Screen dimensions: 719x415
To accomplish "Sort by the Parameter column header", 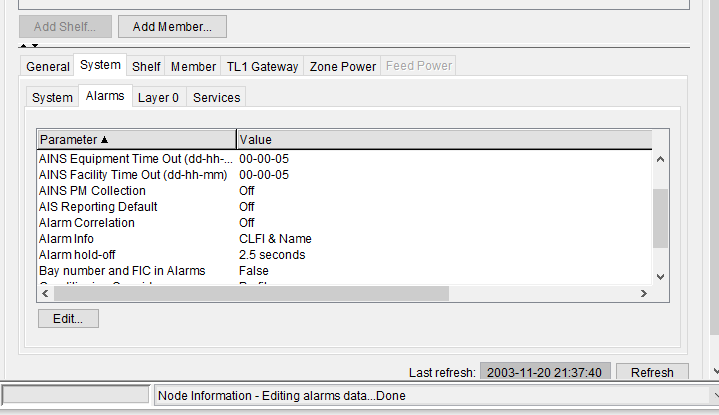I will pos(136,139).
